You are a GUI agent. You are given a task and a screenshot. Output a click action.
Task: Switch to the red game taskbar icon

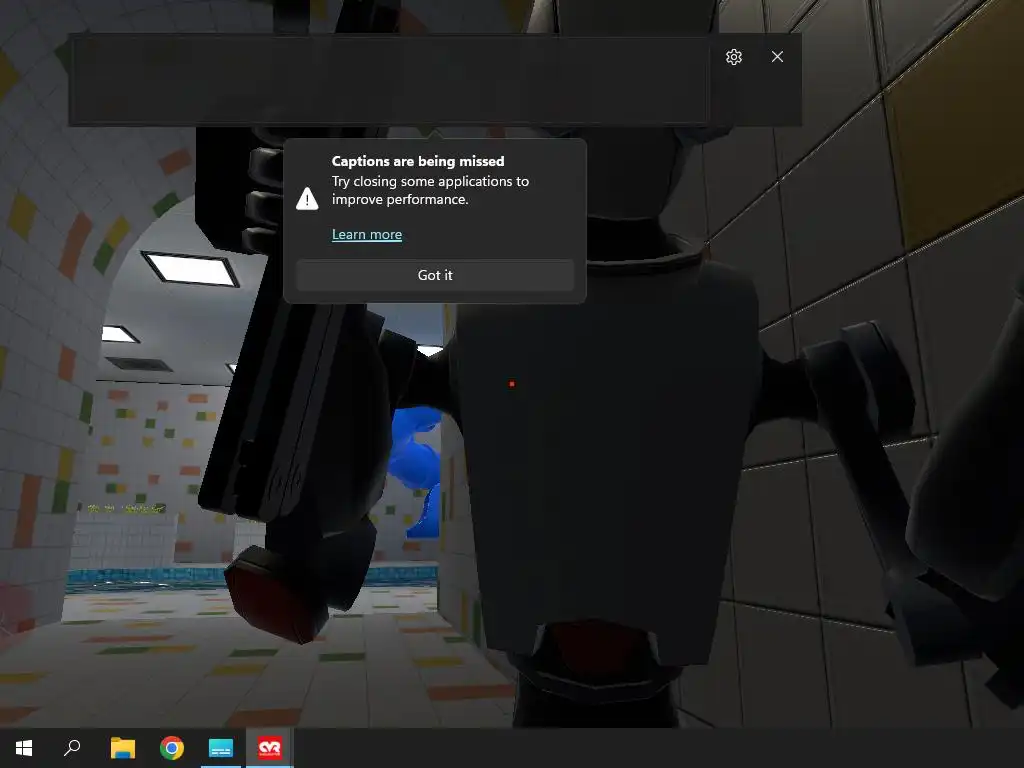270,748
